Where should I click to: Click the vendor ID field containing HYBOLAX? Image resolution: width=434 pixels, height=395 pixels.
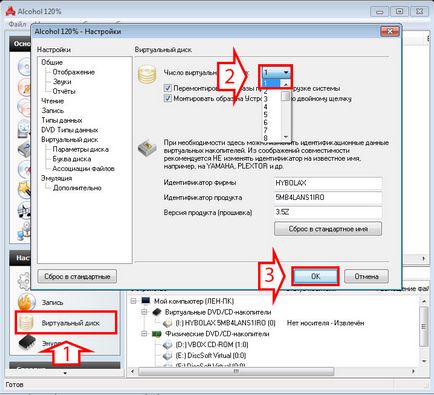(x=328, y=183)
